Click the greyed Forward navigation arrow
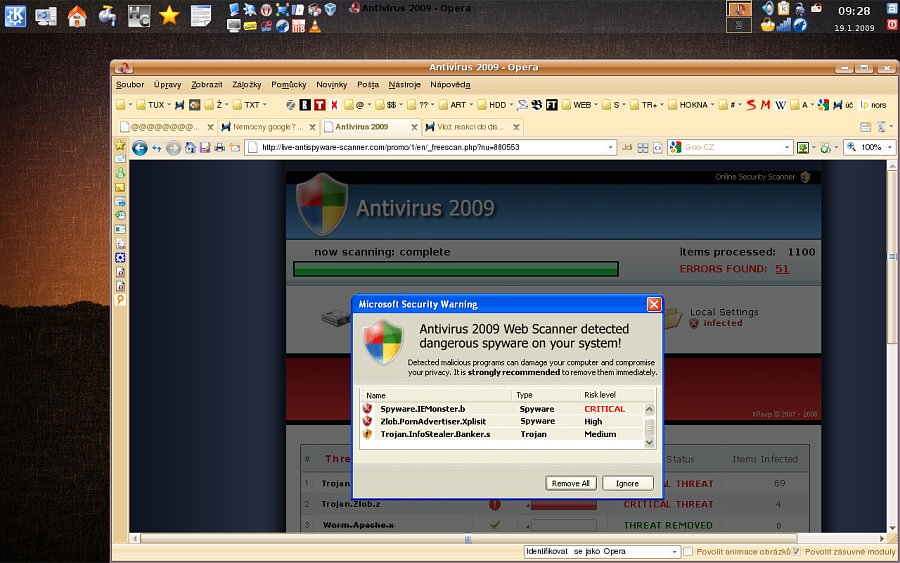 pos(173,148)
